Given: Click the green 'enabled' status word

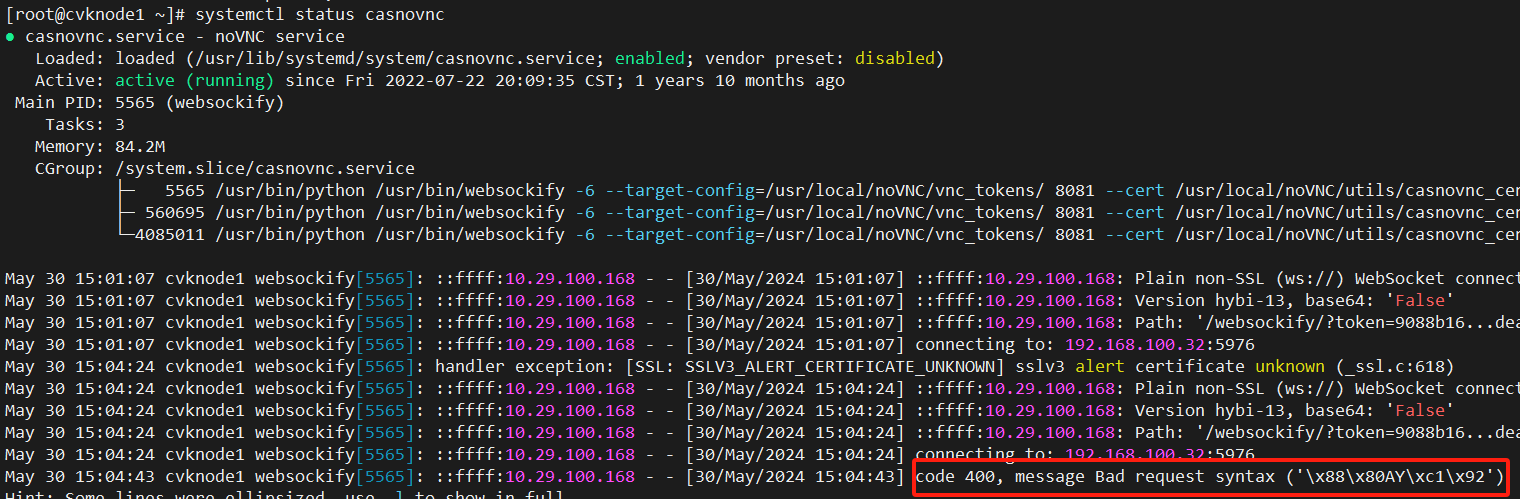Looking at the screenshot, I should point(650,59).
